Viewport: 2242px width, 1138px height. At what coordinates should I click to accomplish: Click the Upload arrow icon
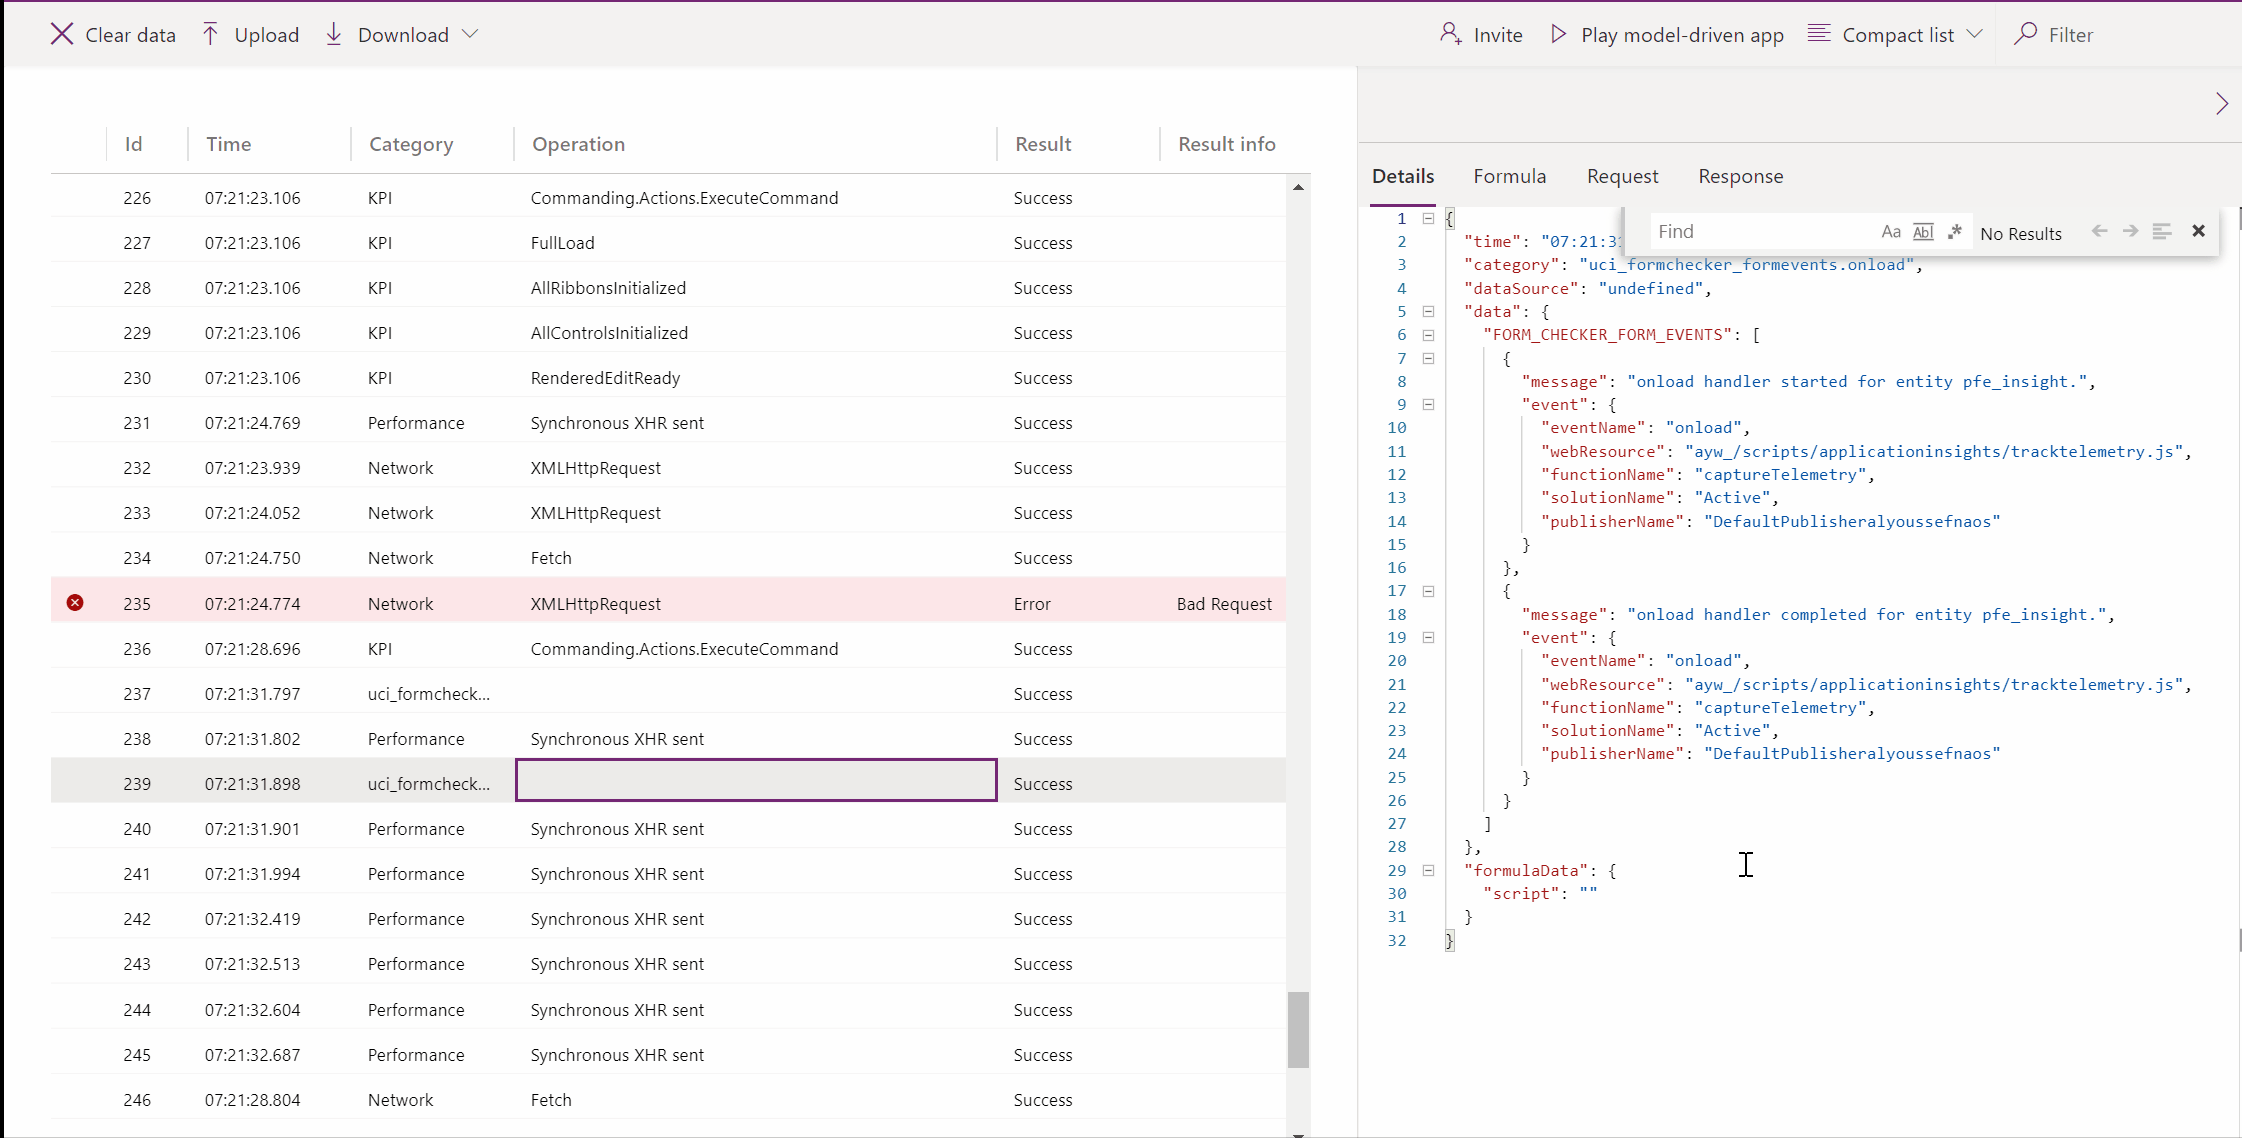pos(210,34)
